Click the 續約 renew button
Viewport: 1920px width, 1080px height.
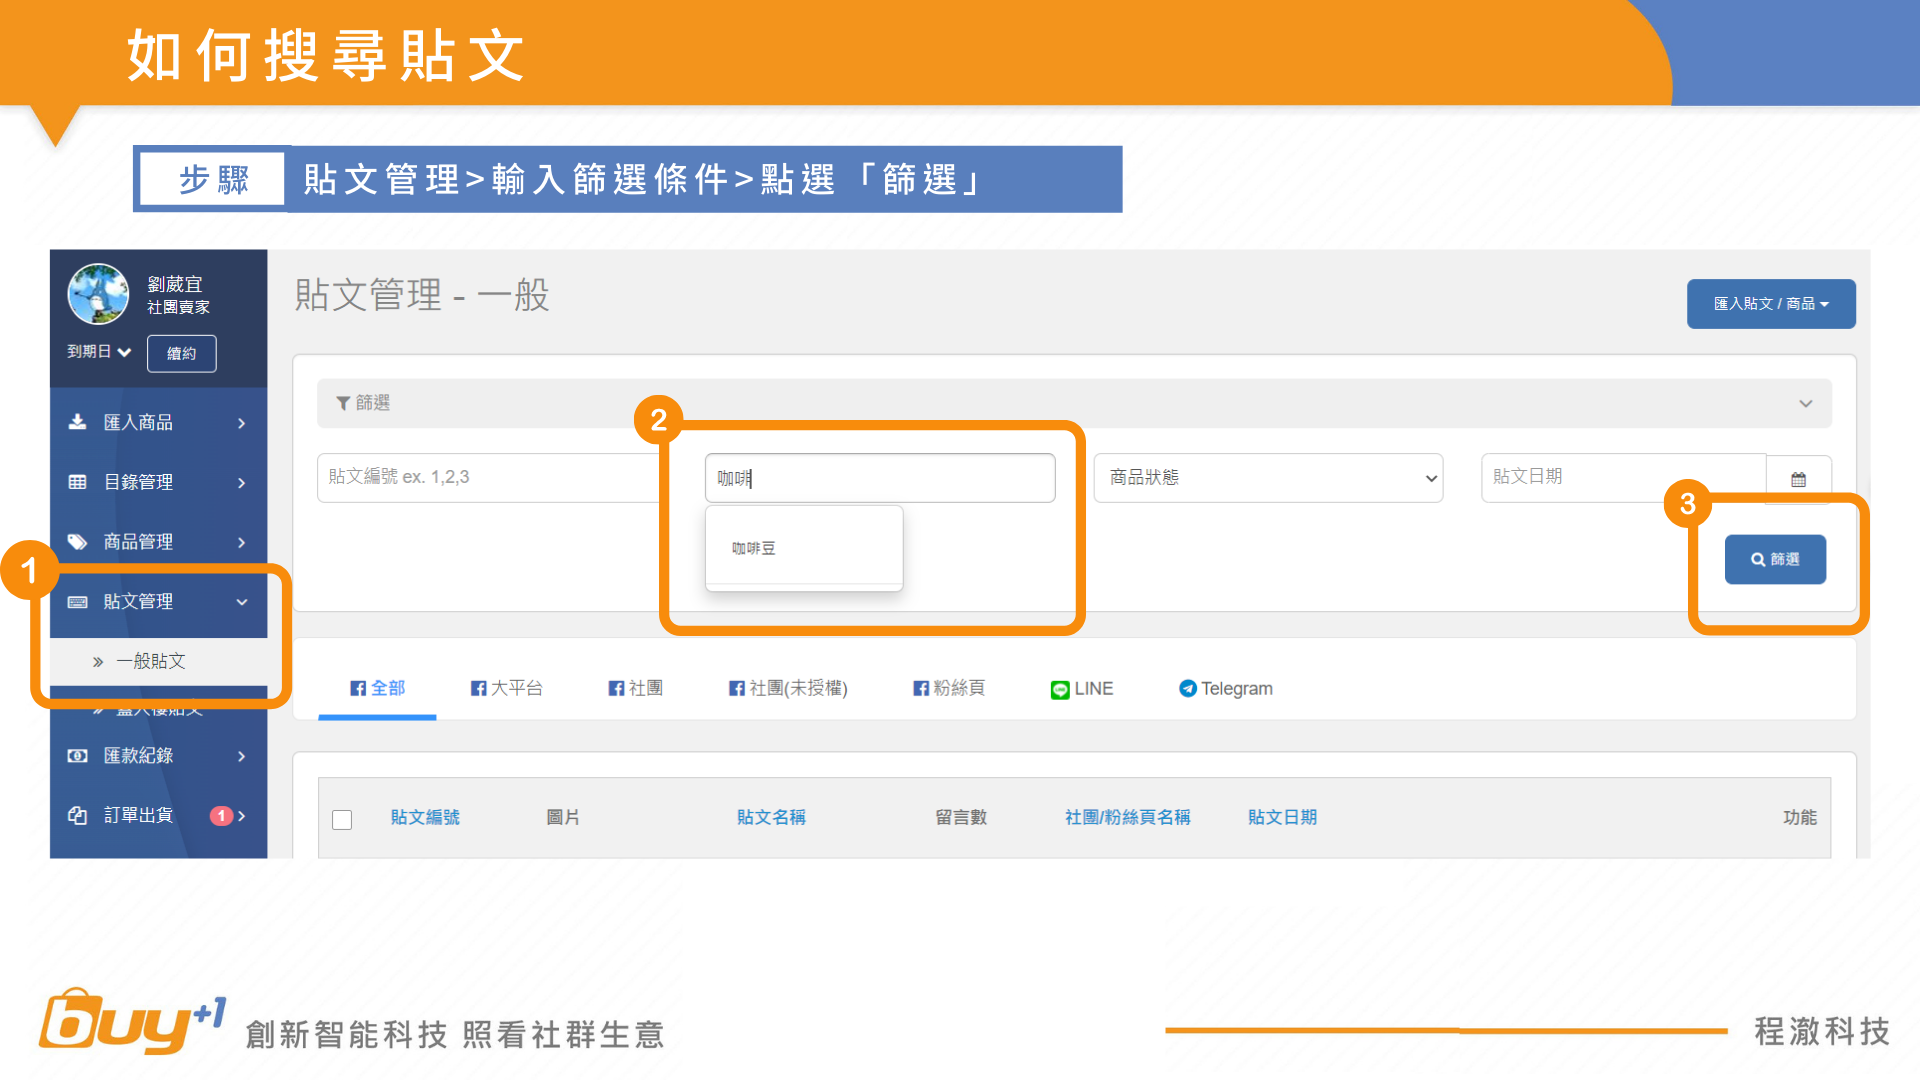point(181,354)
